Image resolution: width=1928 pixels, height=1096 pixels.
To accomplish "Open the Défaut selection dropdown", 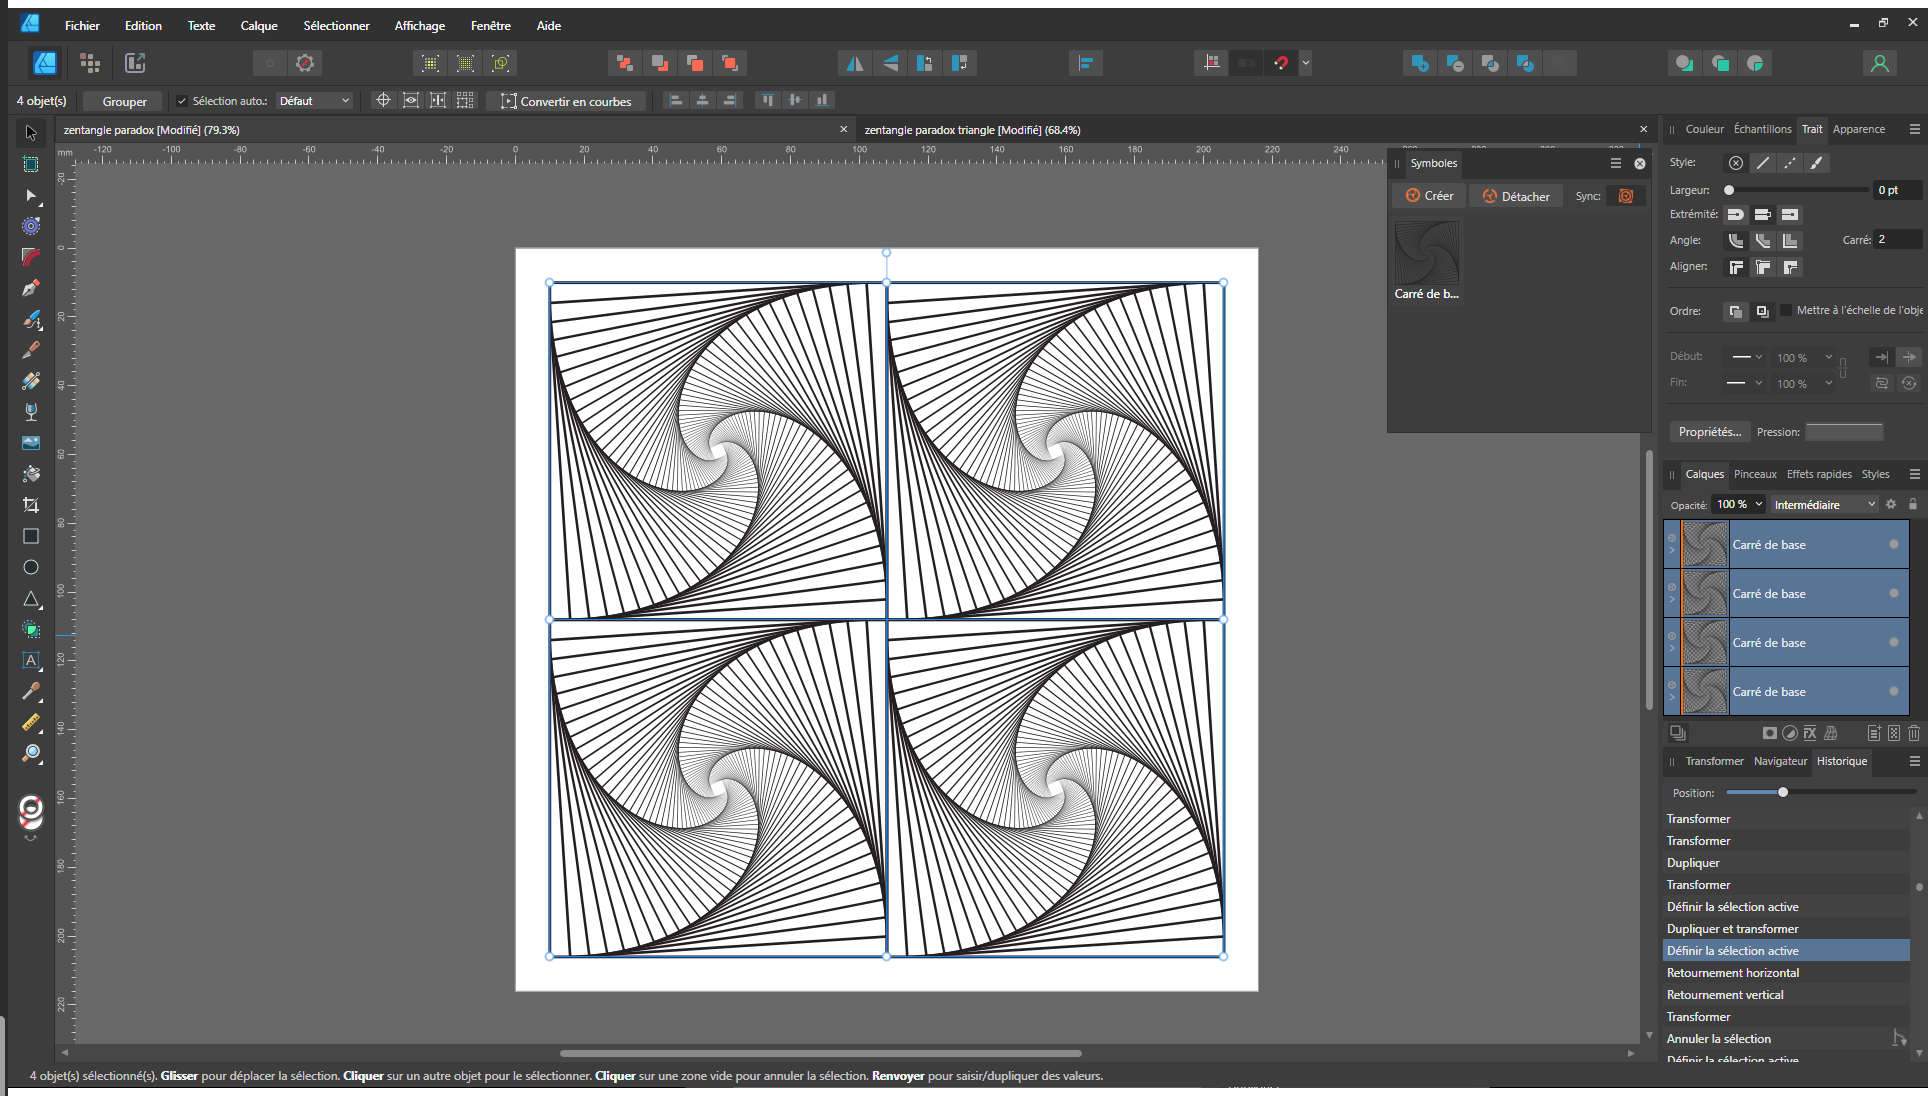I will tap(314, 101).
